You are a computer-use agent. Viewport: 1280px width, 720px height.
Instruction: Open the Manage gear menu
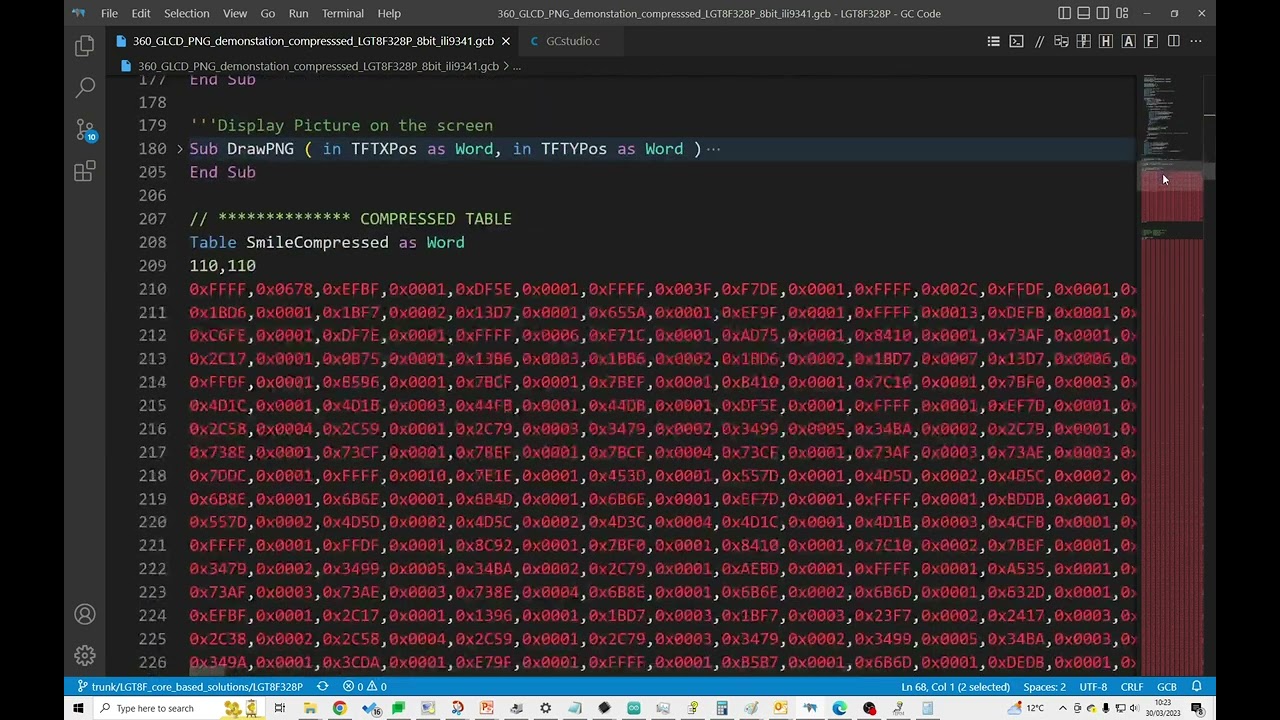click(85, 656)
